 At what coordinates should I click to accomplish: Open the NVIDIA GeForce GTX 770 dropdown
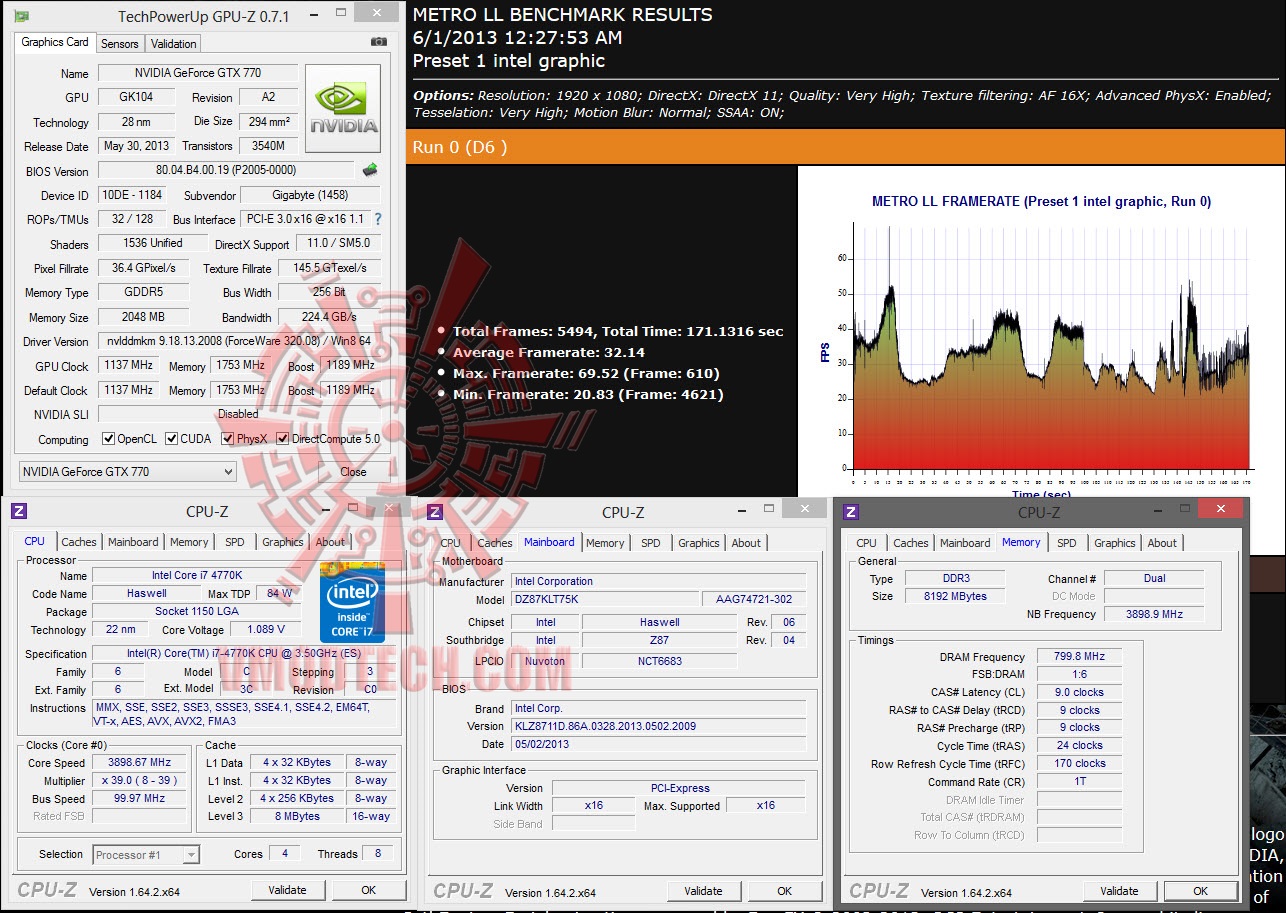[127, 471]
